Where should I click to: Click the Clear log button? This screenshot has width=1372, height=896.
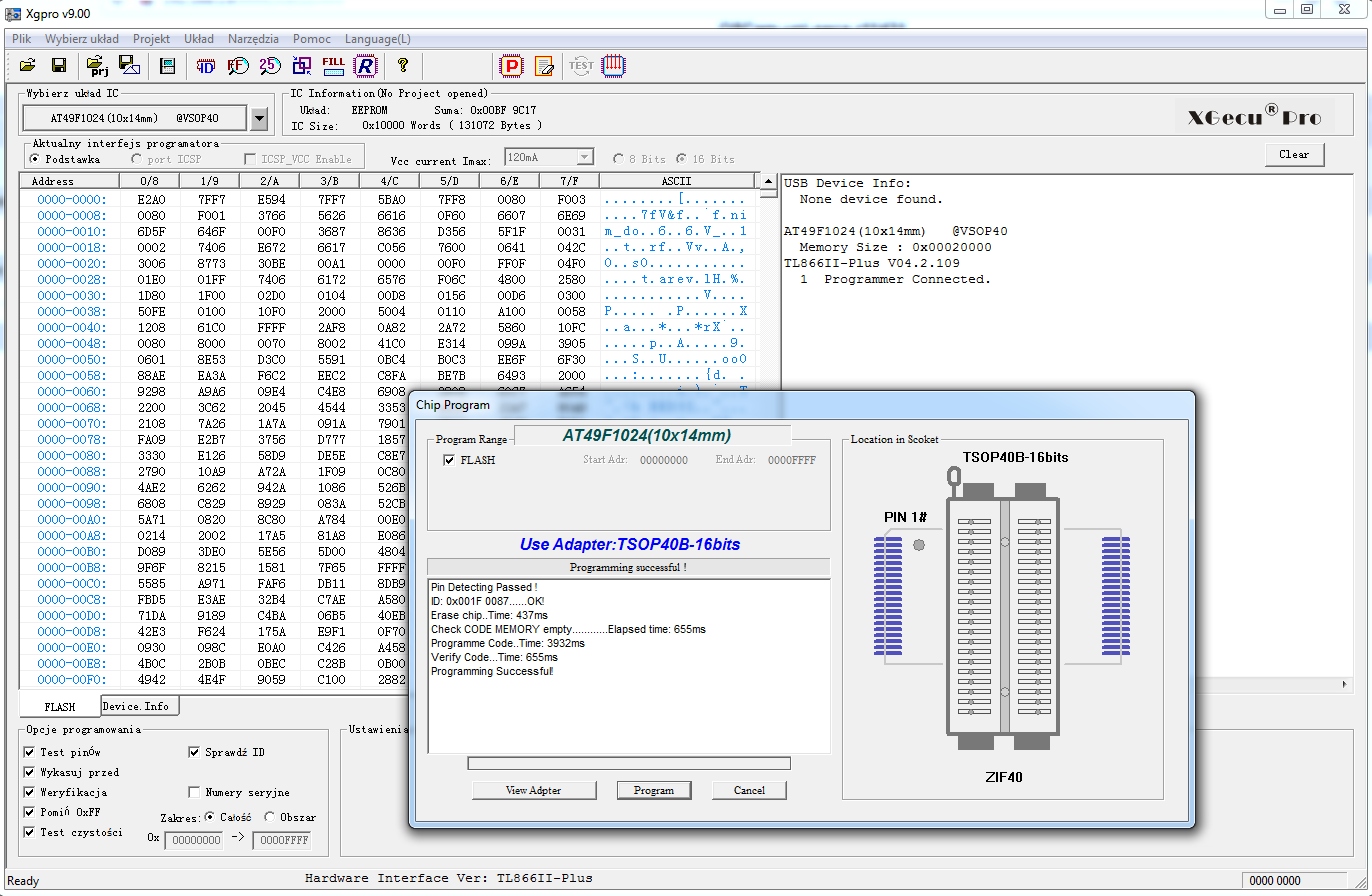(1294, 155)
